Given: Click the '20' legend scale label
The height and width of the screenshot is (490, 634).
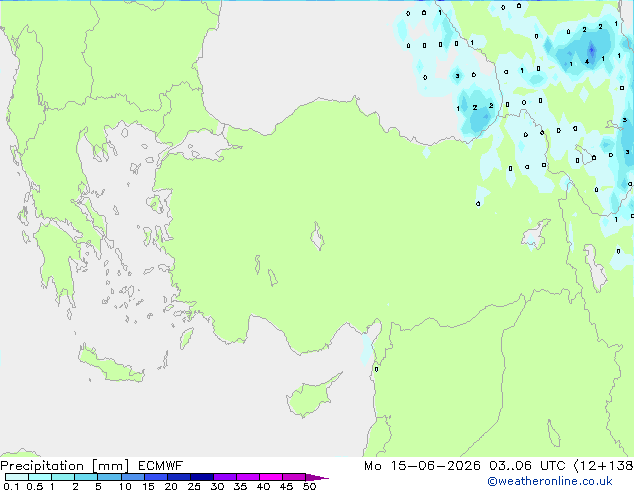Looking at the screenshot, I should tap(171, 486).
